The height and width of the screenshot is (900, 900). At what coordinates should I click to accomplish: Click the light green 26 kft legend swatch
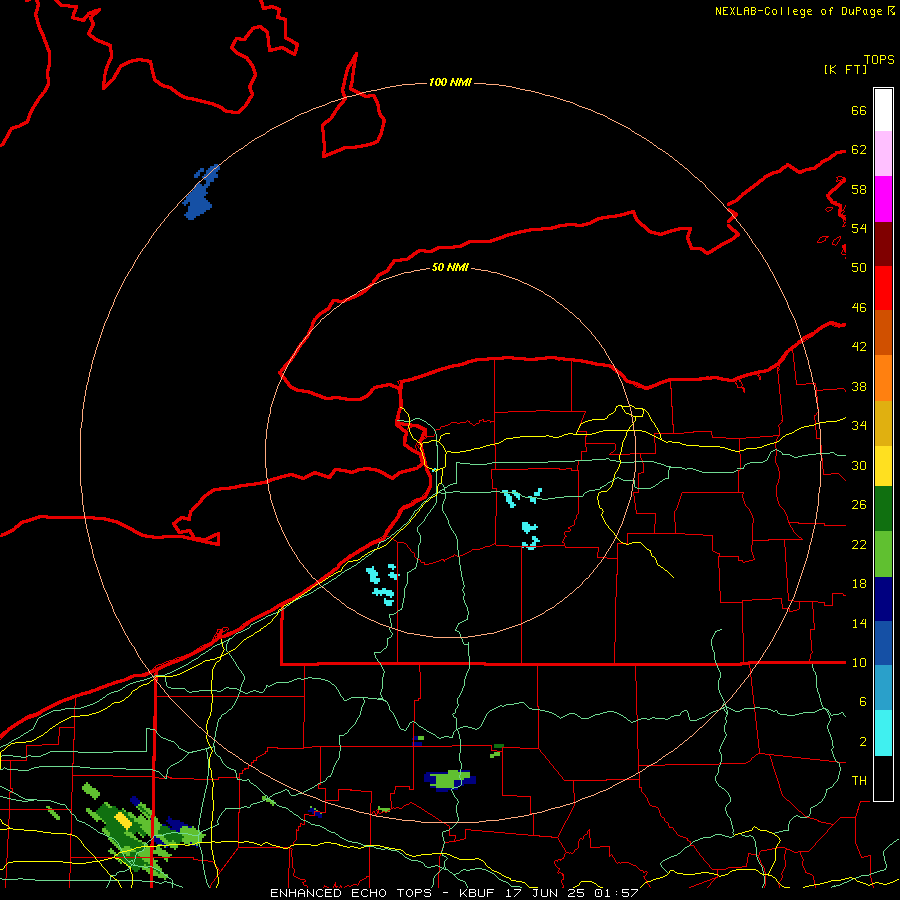coord(883,554)
